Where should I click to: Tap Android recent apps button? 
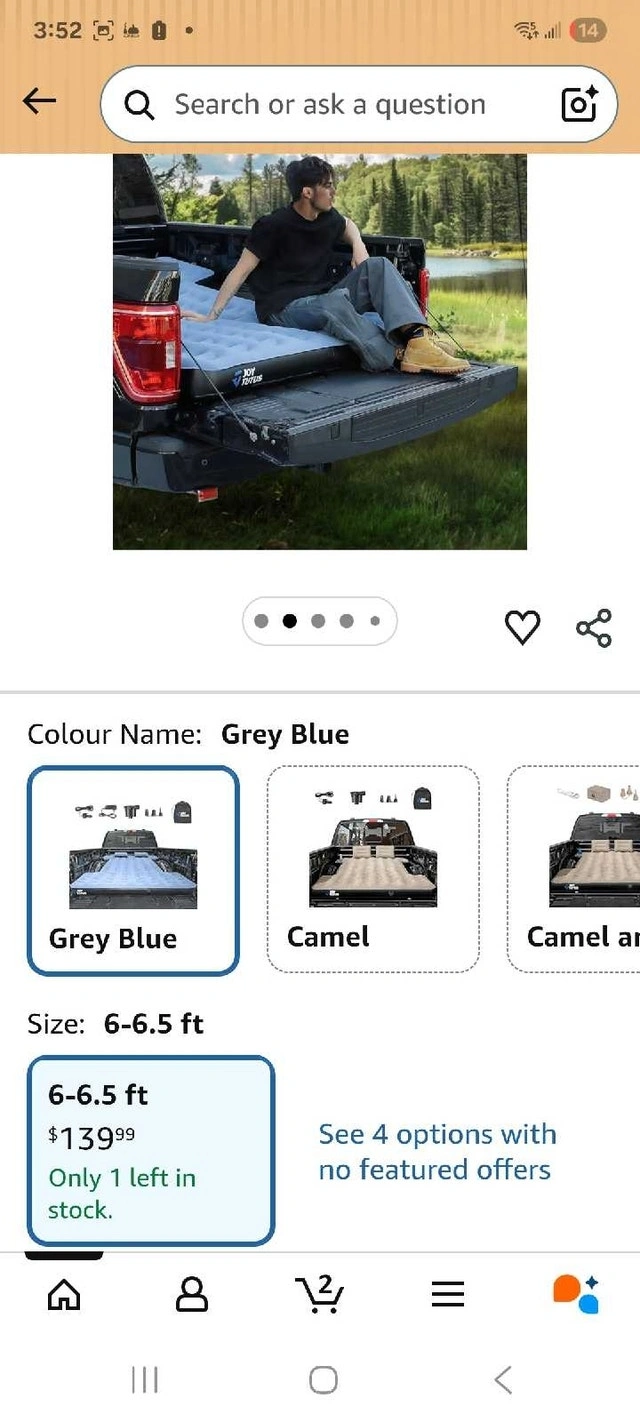(x=145, y=1381)
